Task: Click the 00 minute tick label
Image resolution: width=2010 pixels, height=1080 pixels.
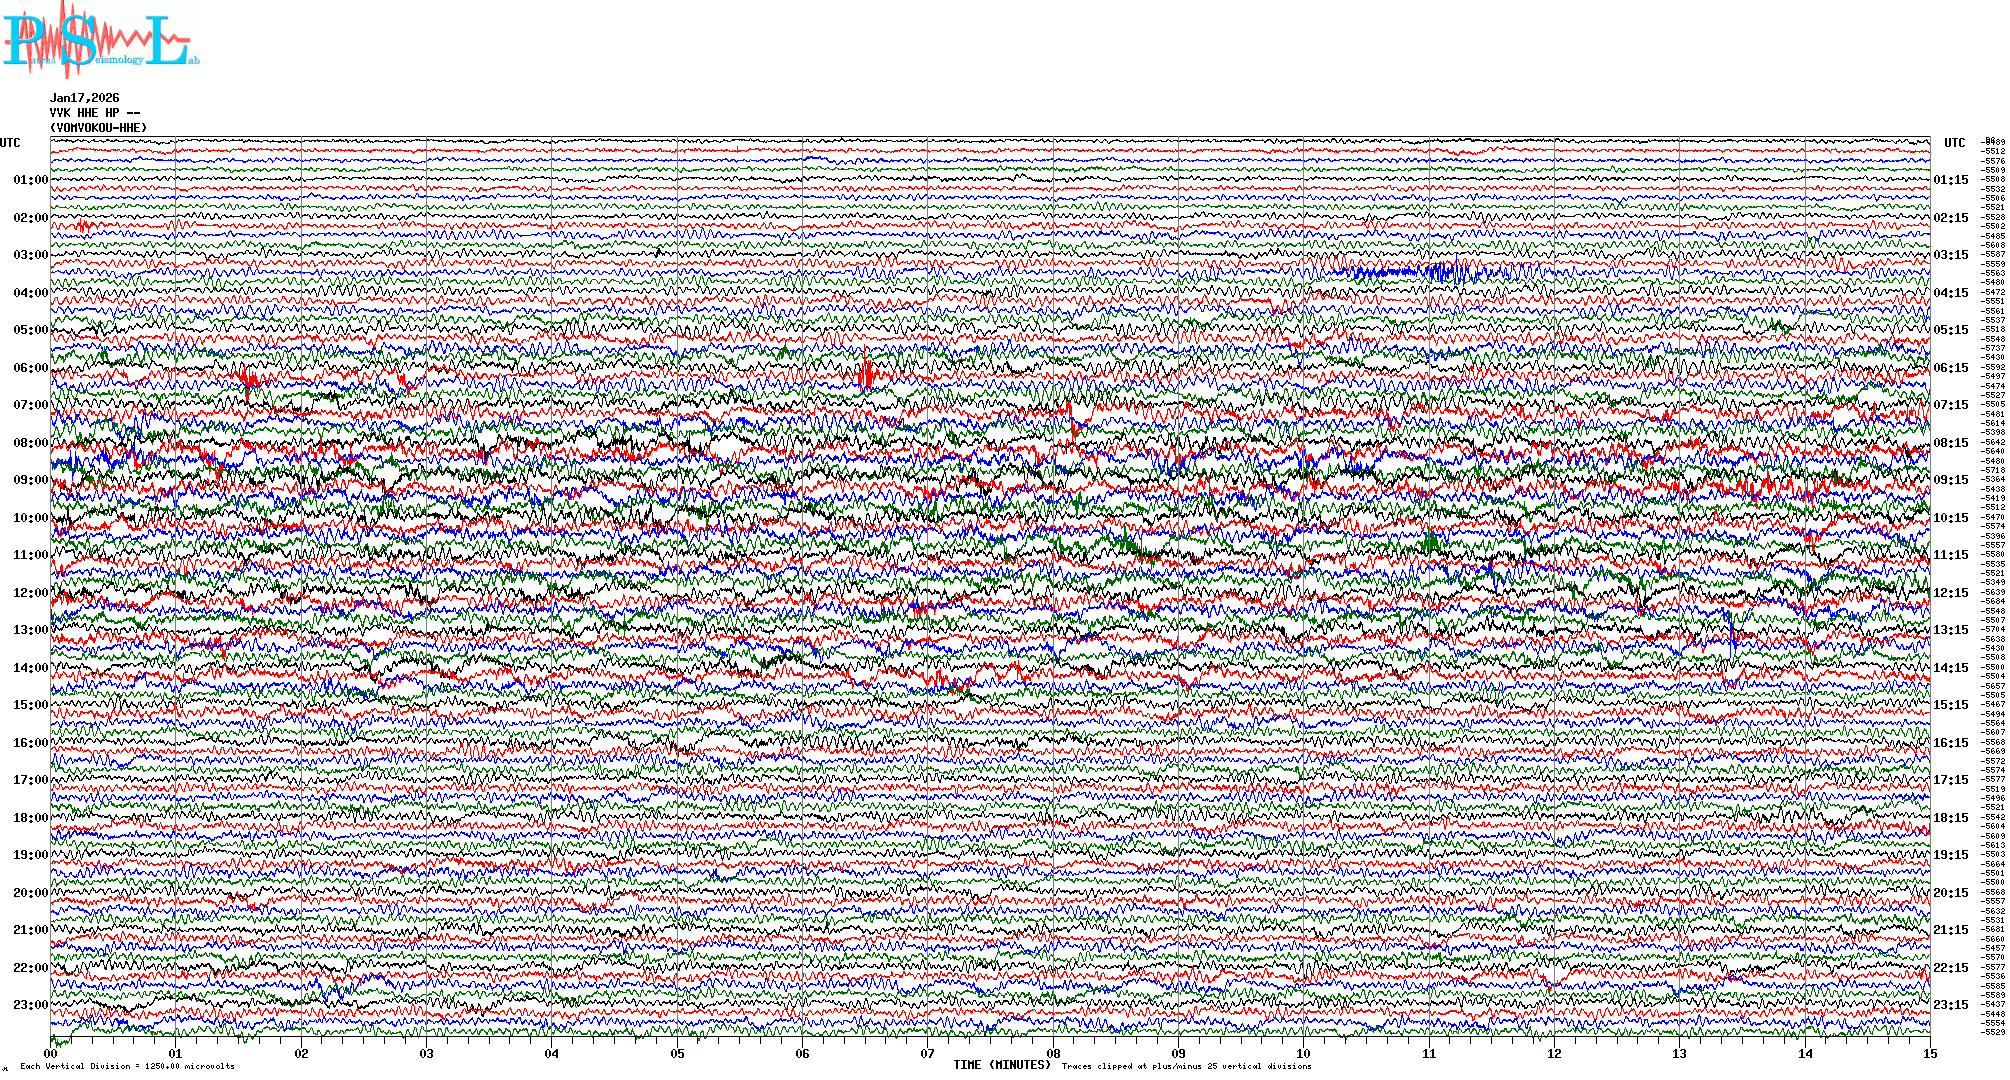Action: point(51,1054)
